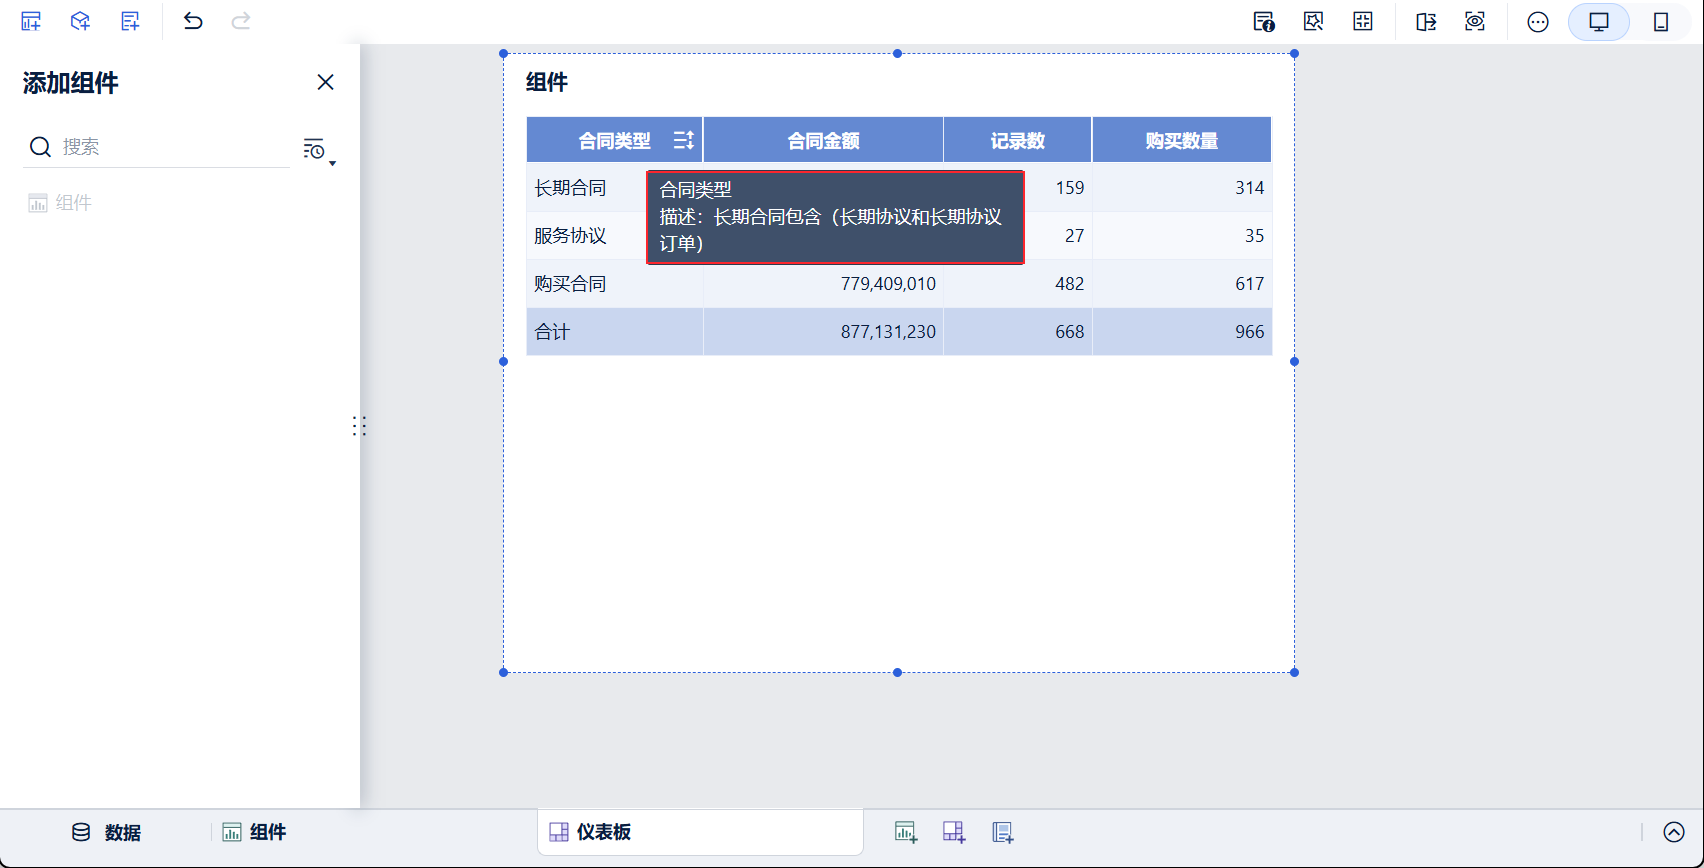Click the cube add icon in top toolbar

point(80,21)
